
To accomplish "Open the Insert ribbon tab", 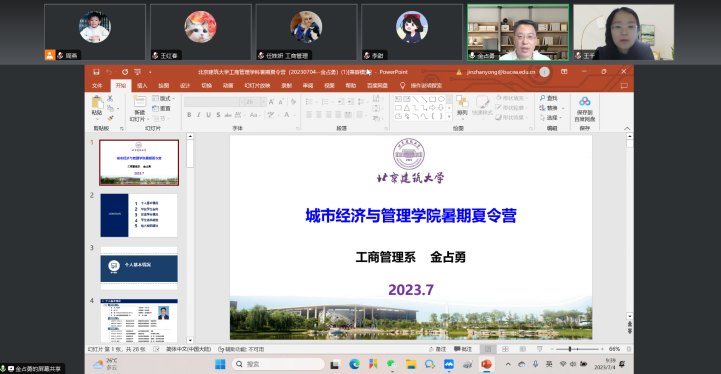I will pos(142,86).
